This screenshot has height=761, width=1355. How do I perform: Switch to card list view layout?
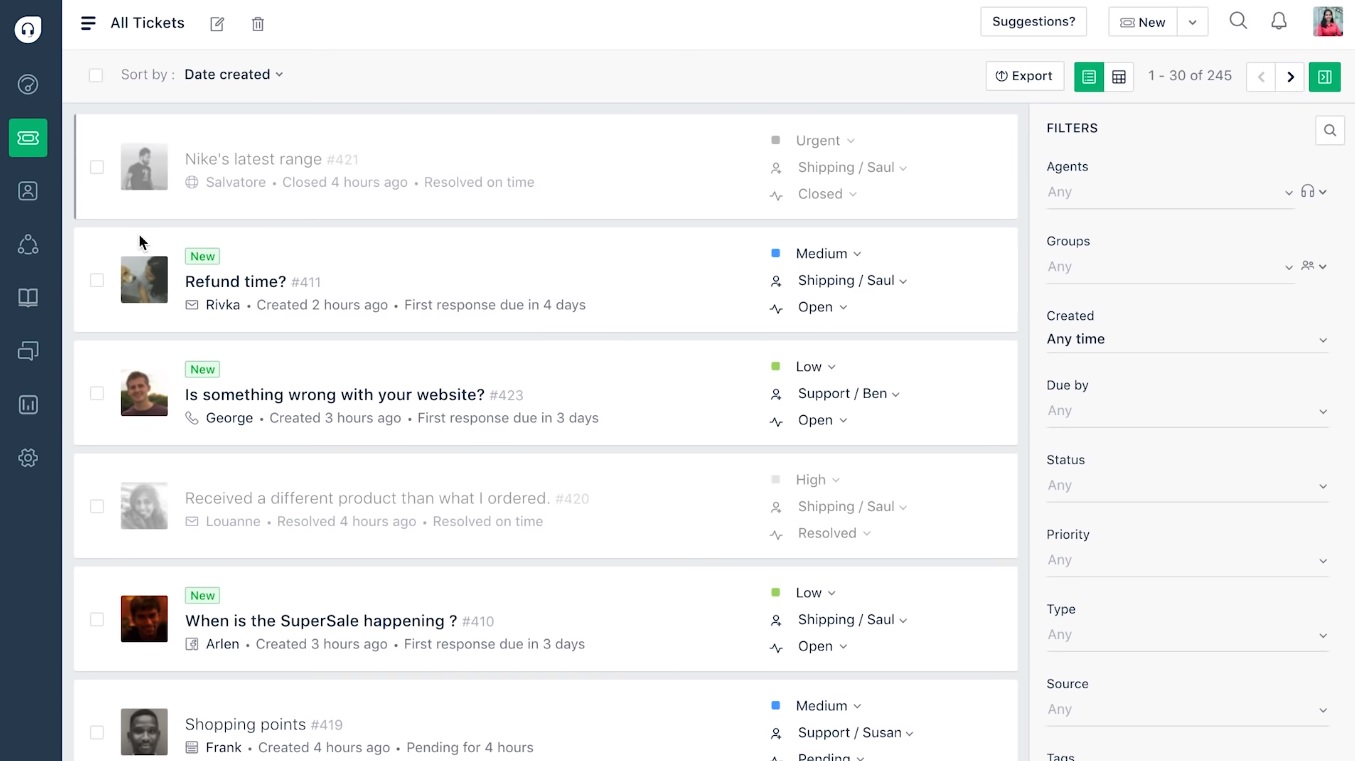tap(1089, 76)
